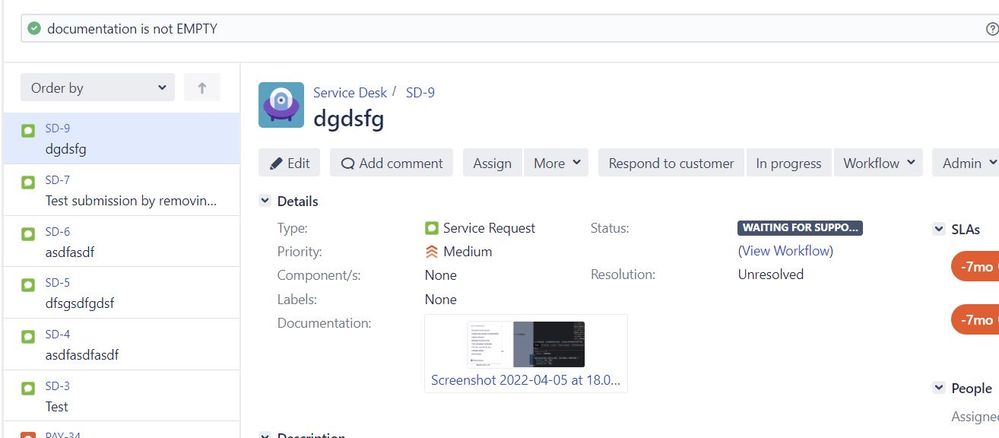Select issue SD-4 asdfasdfasdf in list
999x438 pixels.
pos(121,344)
